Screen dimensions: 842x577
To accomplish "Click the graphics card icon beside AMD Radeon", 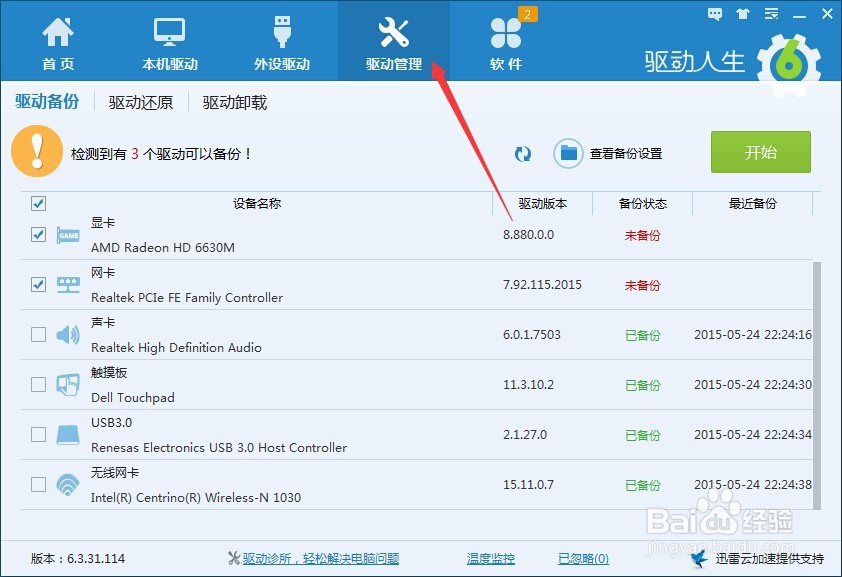I will click(x=66, y=234).
